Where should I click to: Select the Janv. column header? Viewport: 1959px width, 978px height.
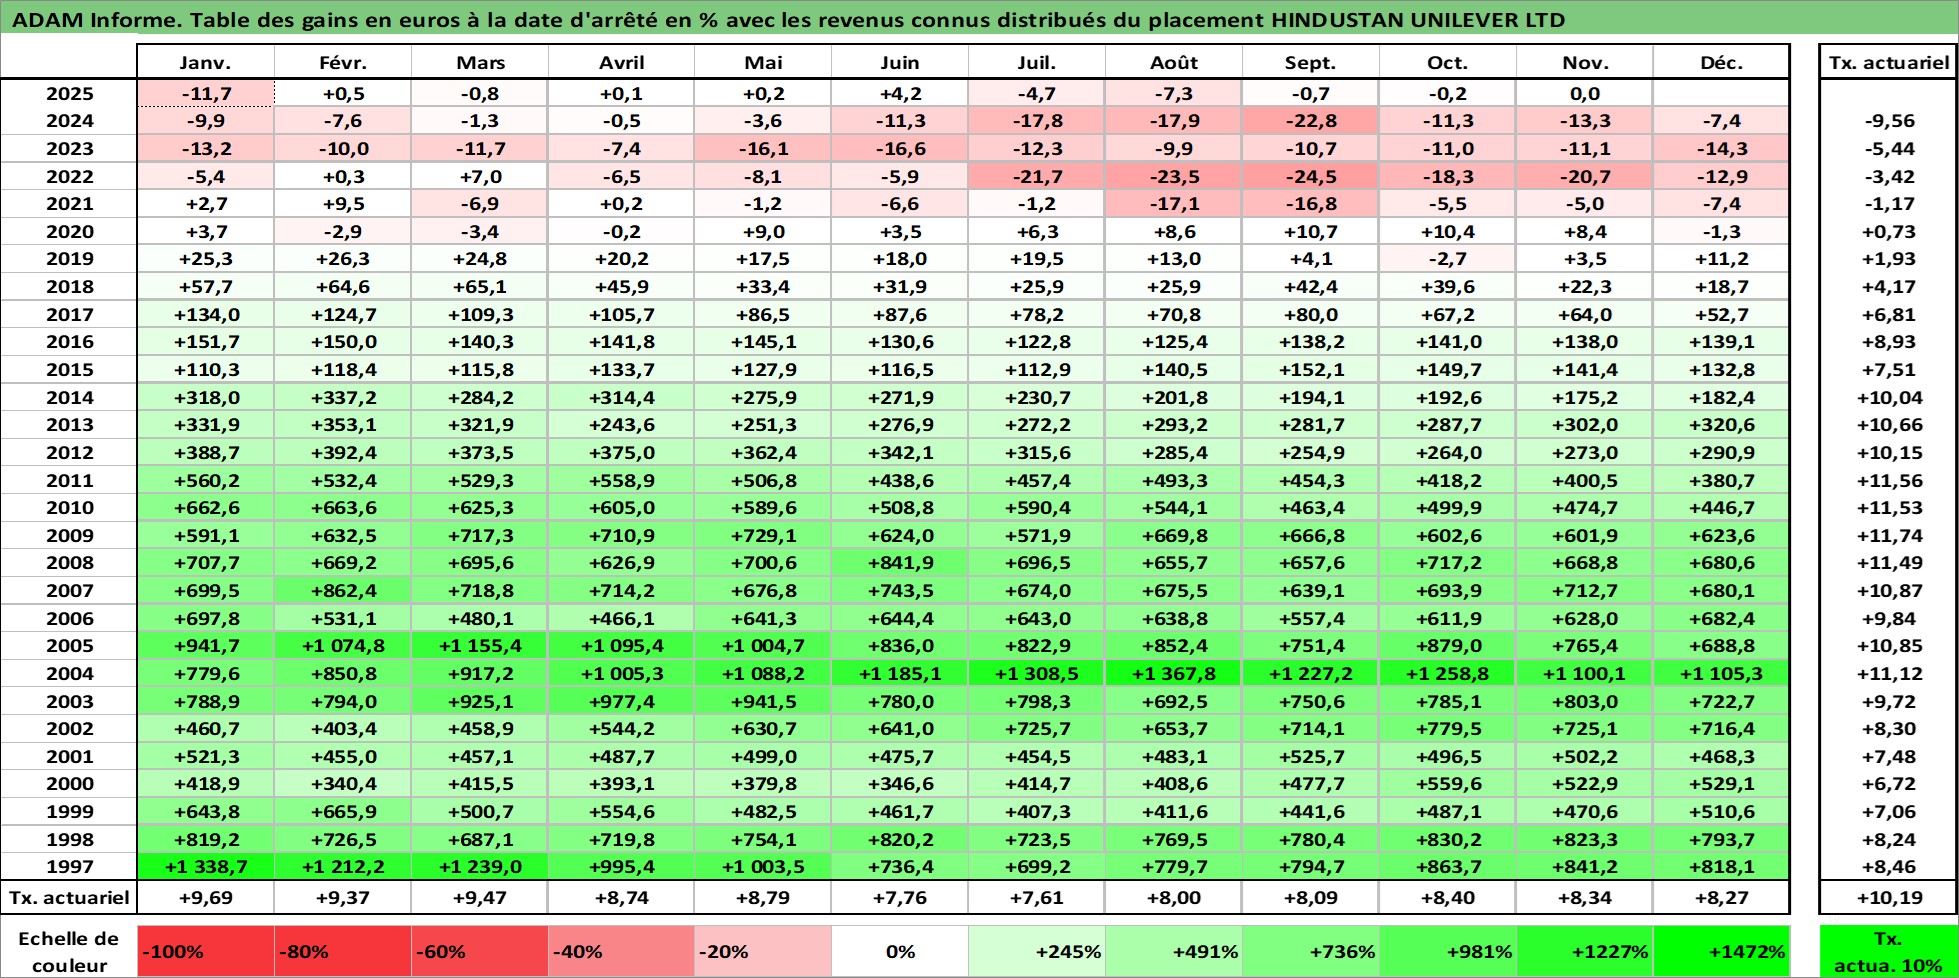point(206,62)
